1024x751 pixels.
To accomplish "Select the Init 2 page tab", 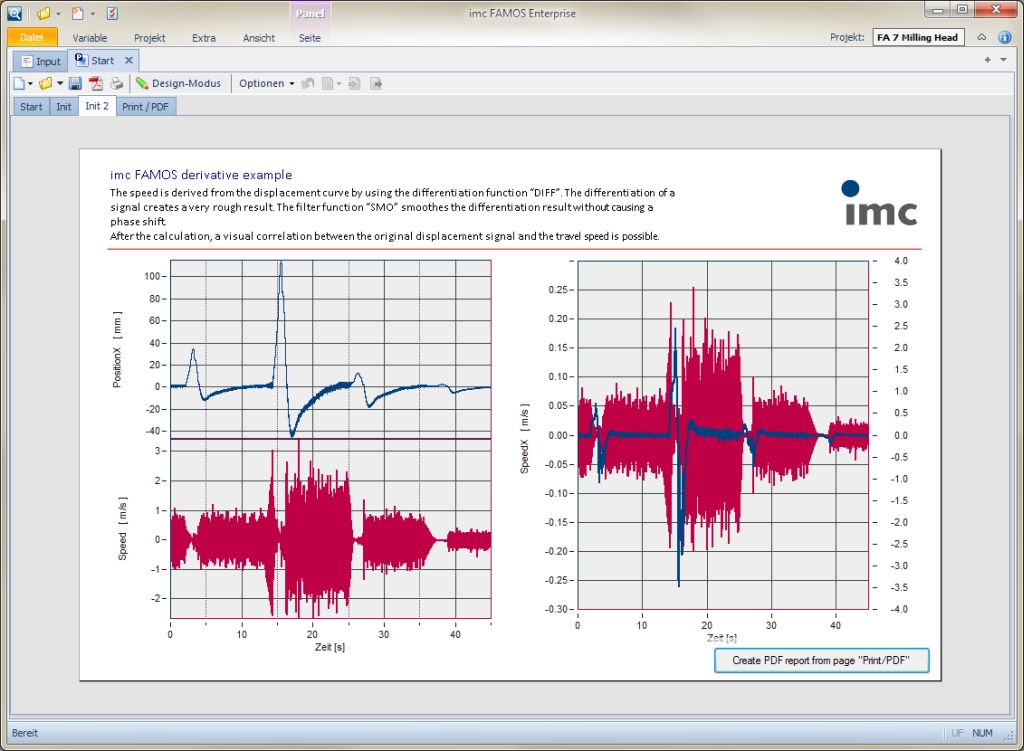I will pyautogui.click(x=97, y=106).
